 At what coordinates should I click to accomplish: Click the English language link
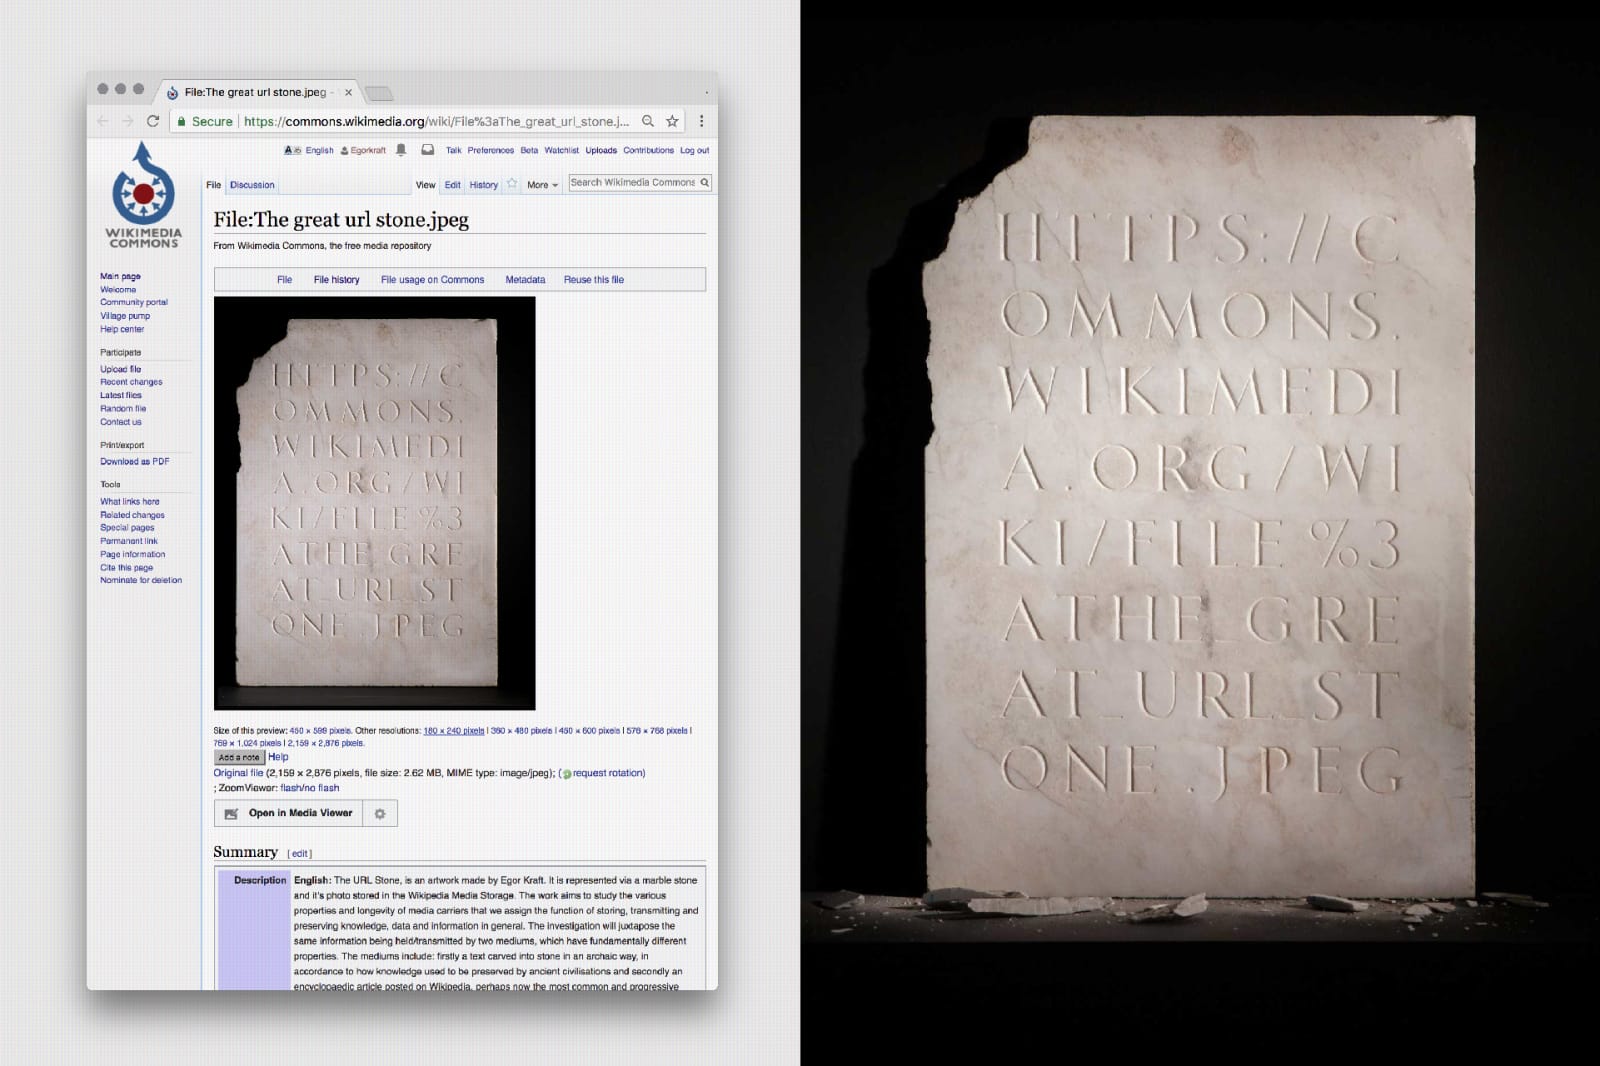(x=320, y=151)
